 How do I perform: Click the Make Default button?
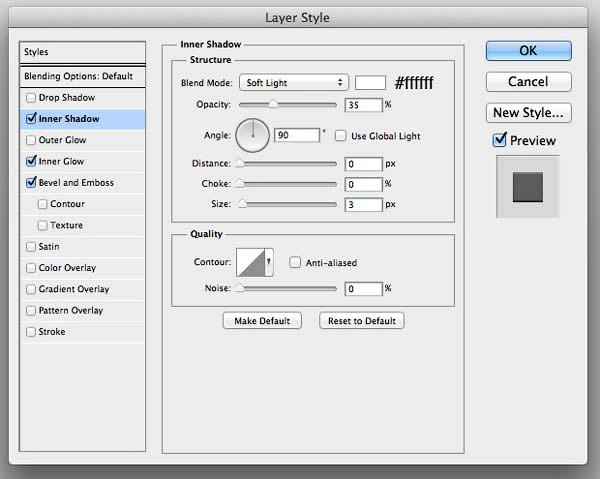pos(262,321)
